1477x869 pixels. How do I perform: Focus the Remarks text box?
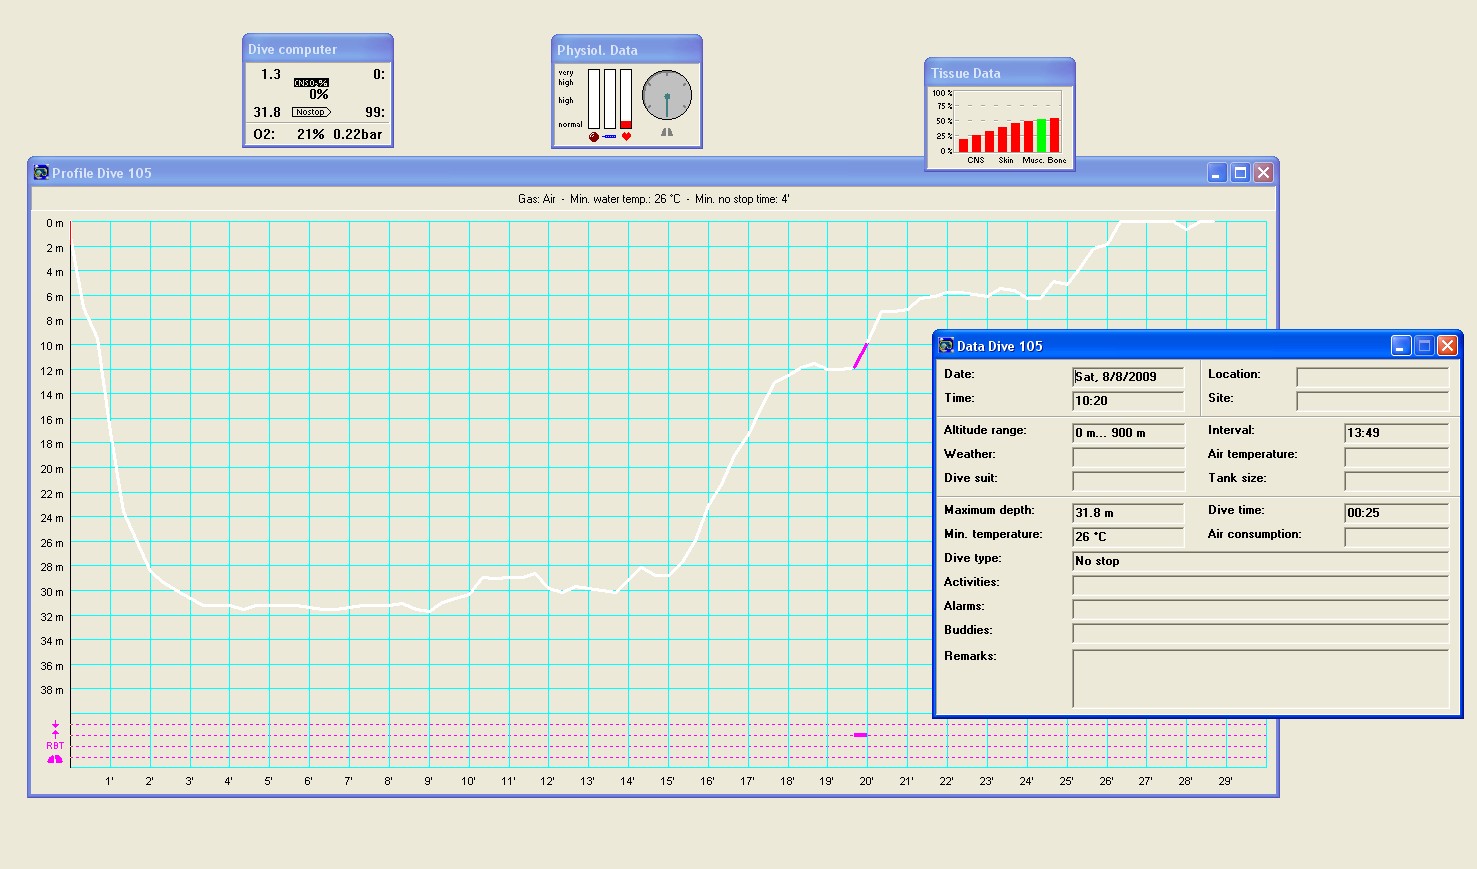[x=1259, y=678]
